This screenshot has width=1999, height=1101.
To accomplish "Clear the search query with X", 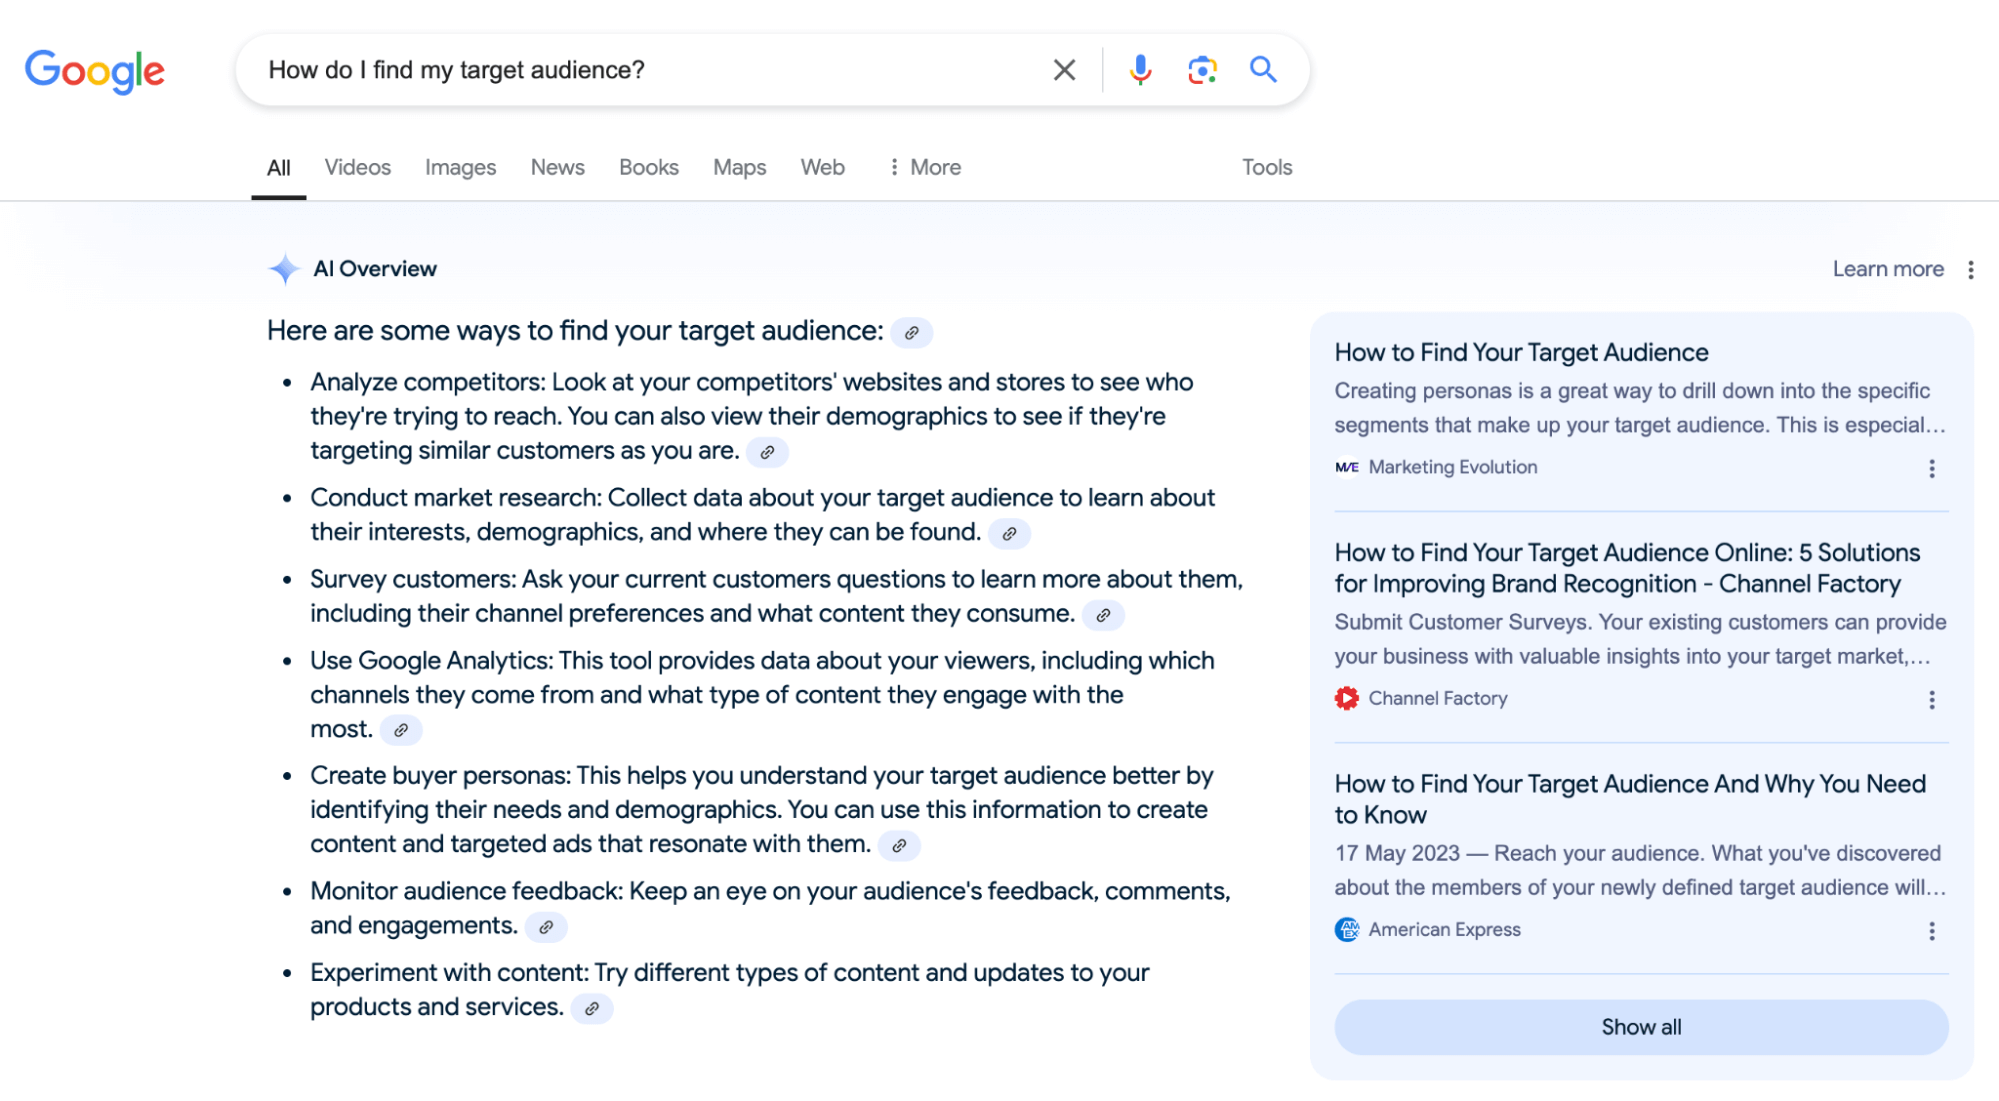I will pyautogui.click(x=1064, y=70).
